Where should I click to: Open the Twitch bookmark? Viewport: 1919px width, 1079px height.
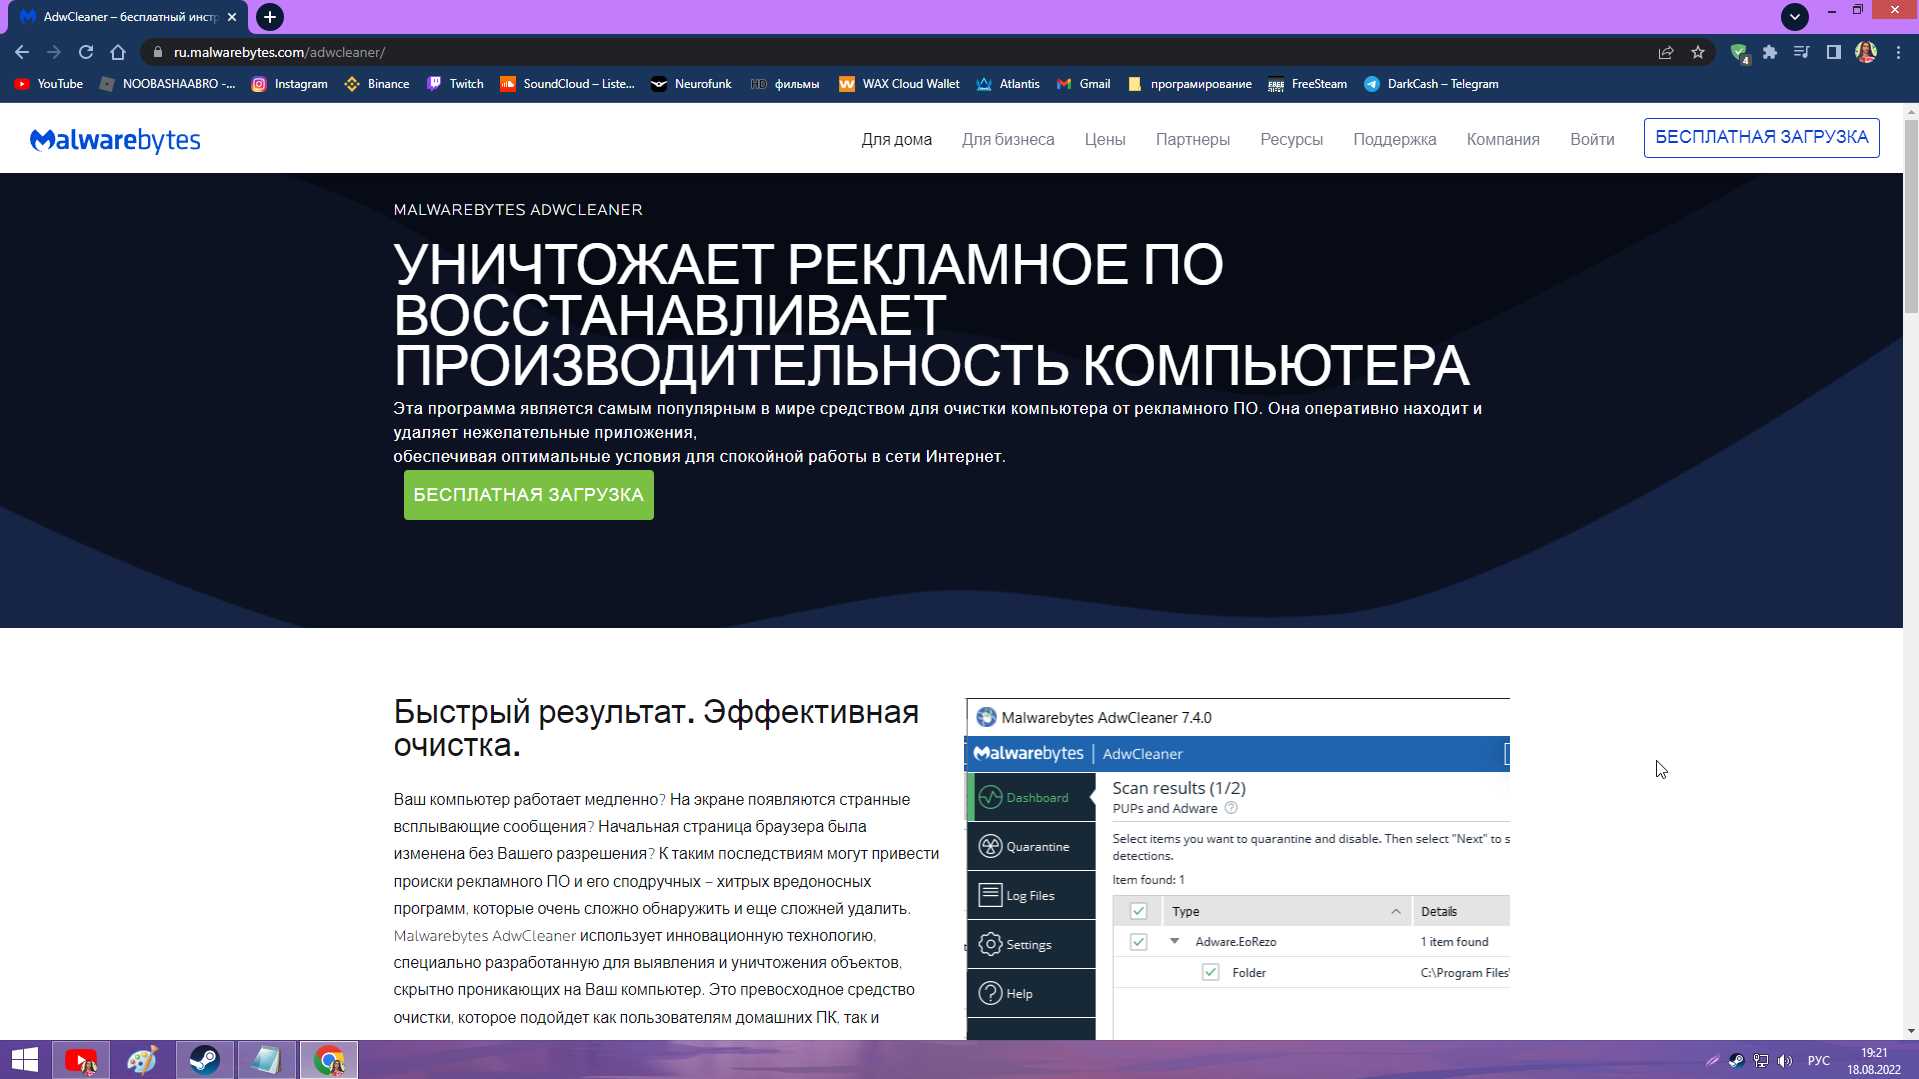pos(455,84)
